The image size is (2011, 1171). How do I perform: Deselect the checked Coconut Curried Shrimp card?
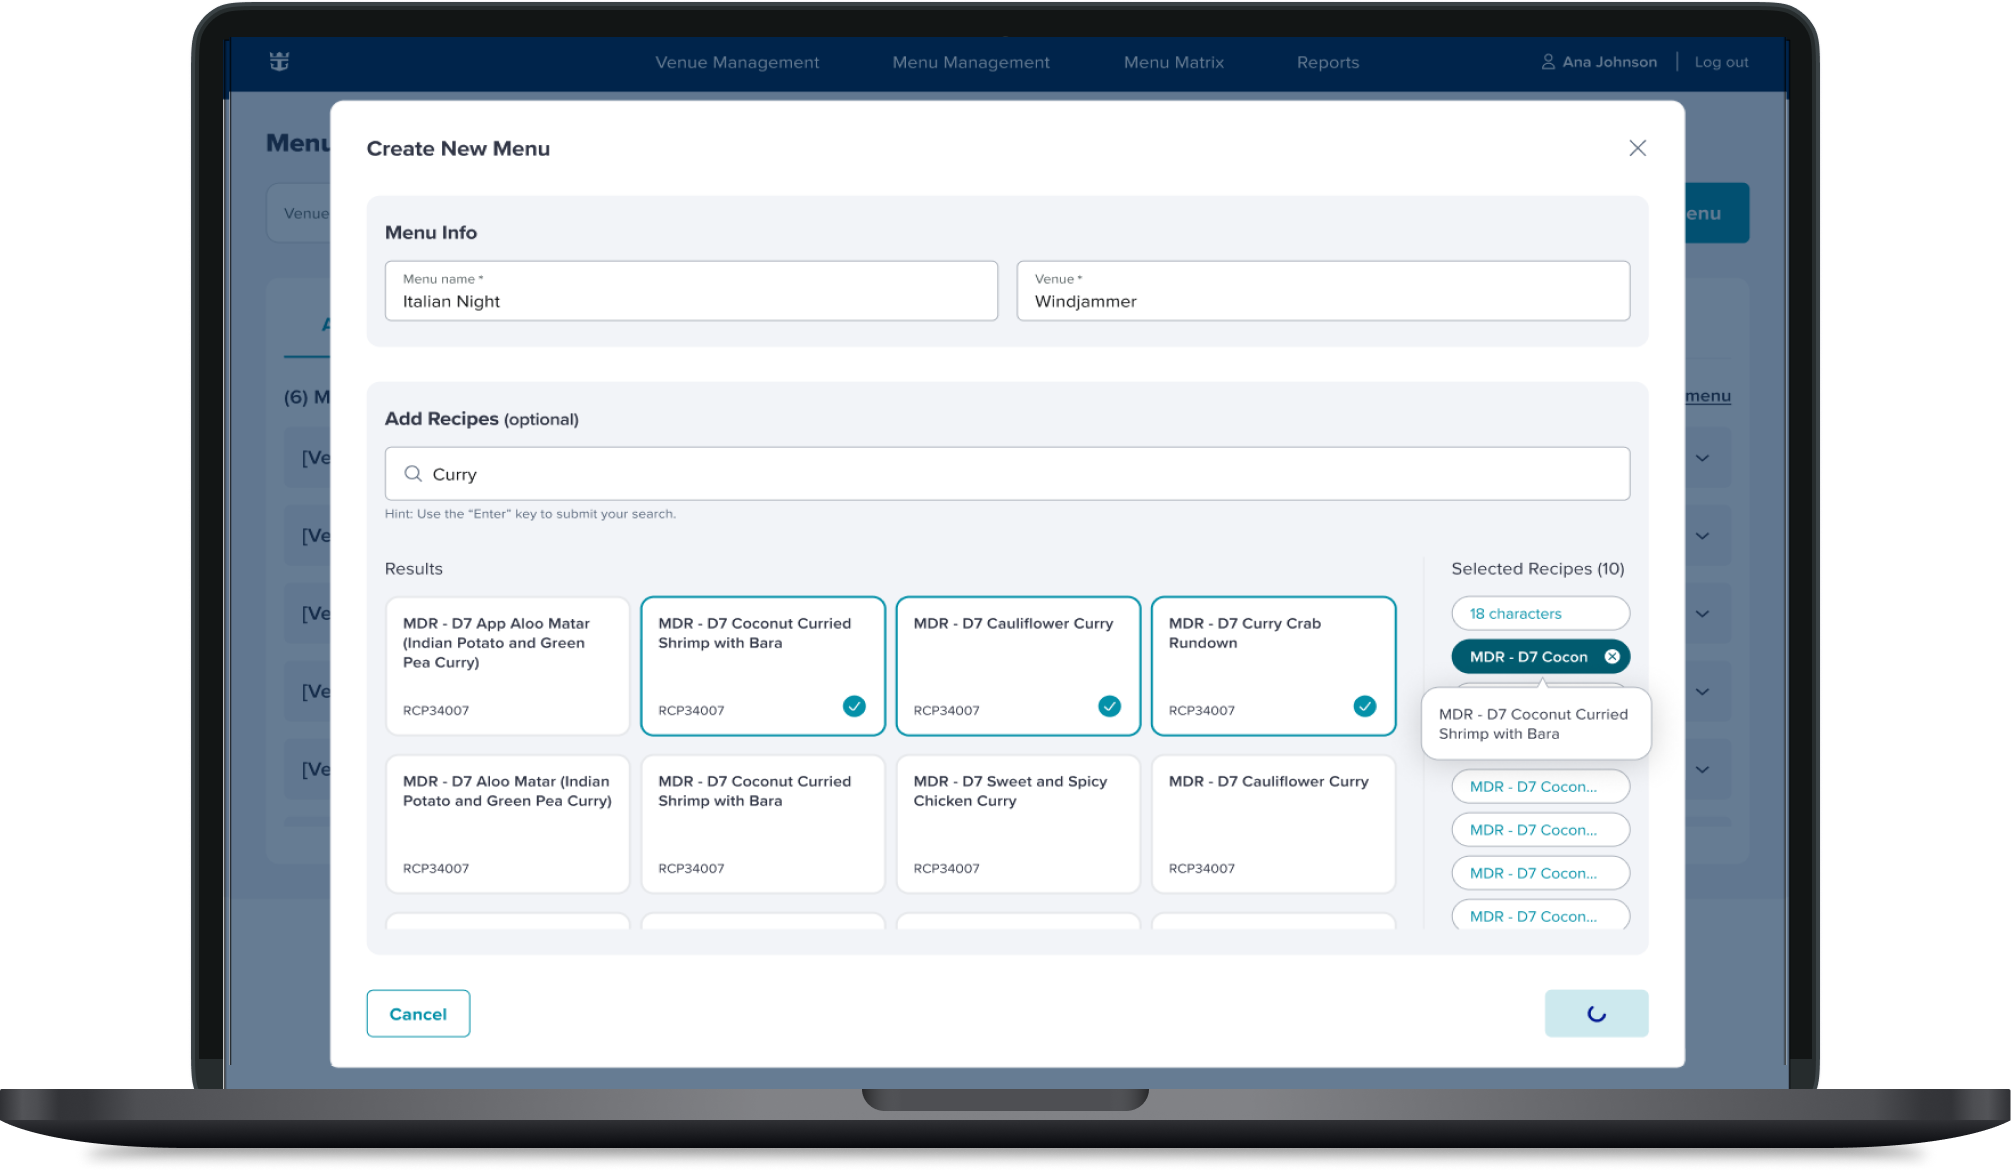(x=853, y=706)
